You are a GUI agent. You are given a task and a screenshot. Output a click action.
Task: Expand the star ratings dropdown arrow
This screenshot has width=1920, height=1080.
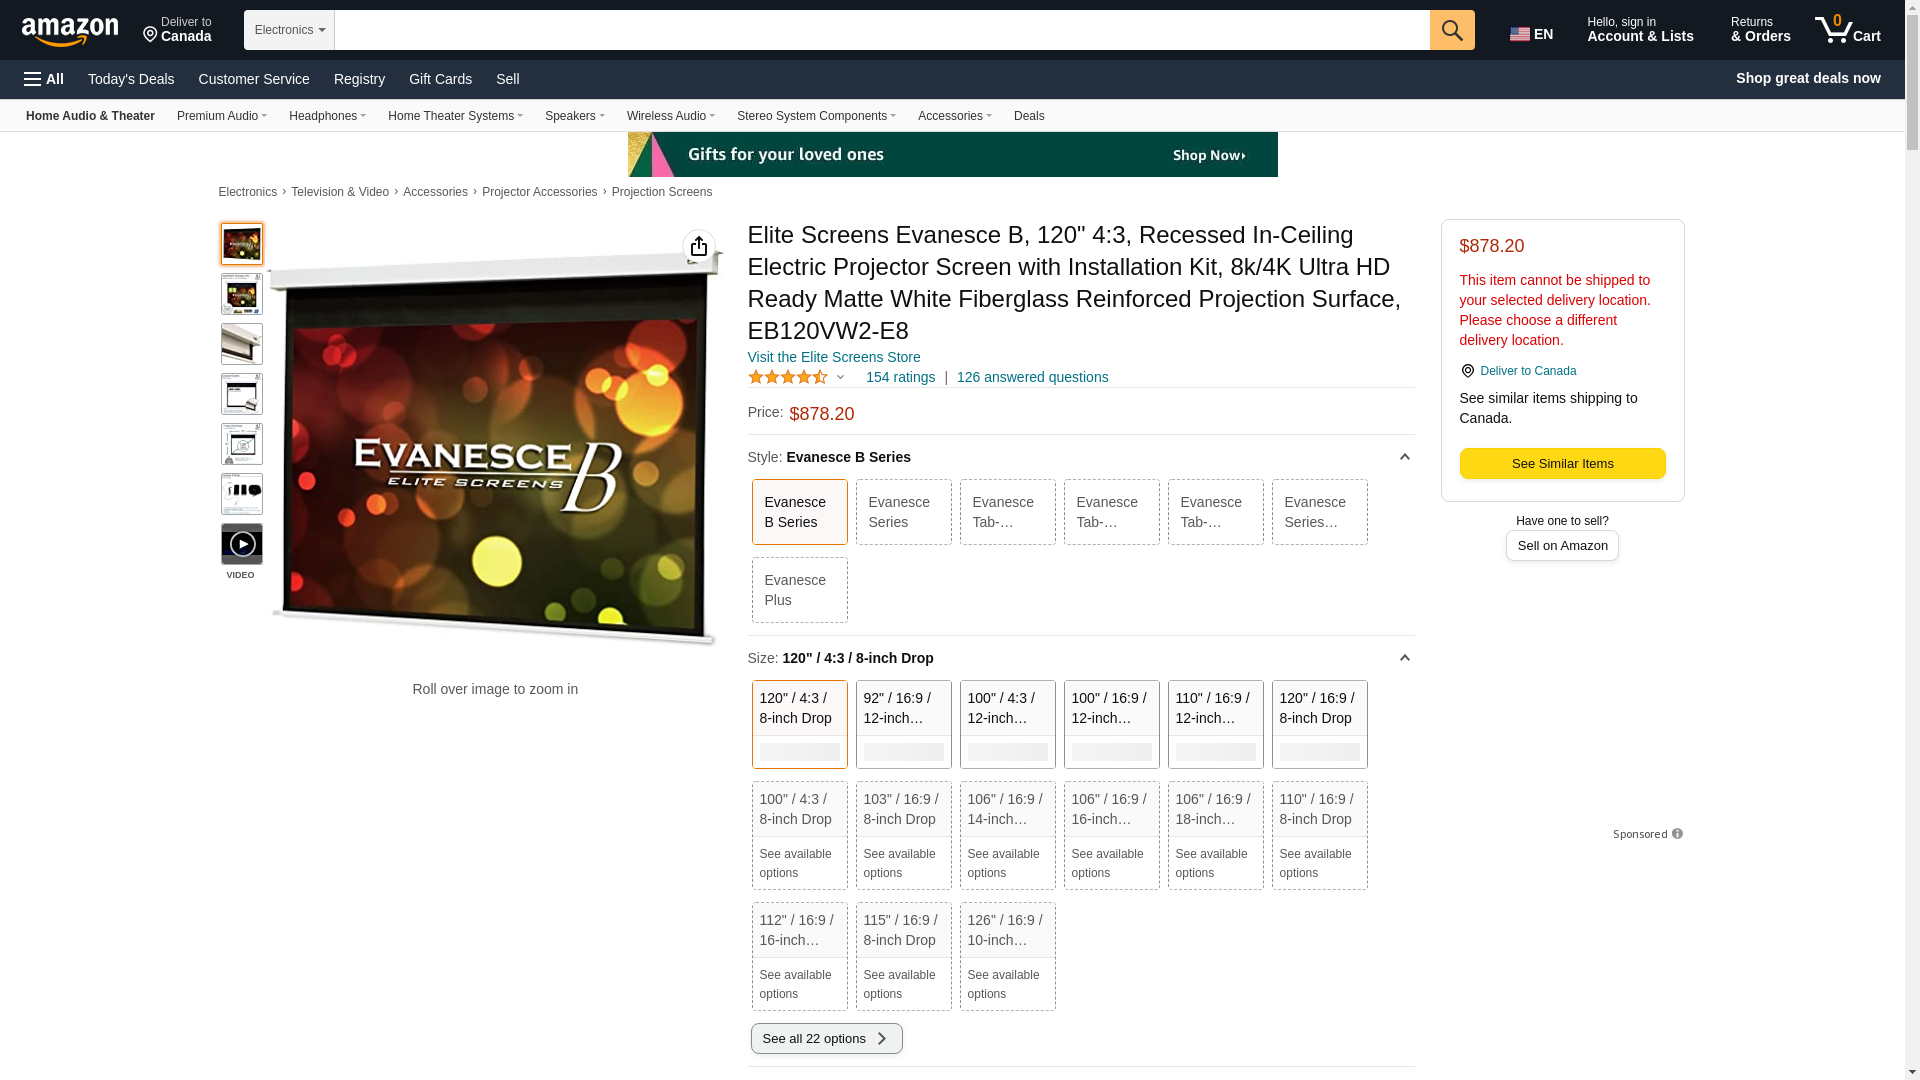[x=840, y=378]
